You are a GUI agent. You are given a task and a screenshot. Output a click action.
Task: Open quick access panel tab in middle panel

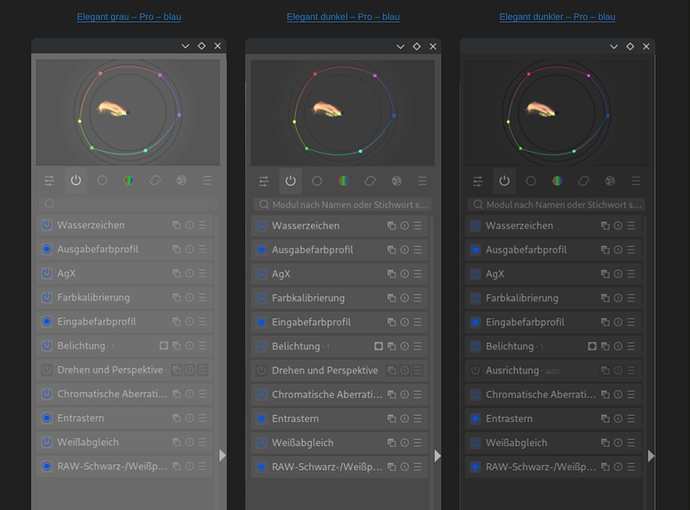264,181
